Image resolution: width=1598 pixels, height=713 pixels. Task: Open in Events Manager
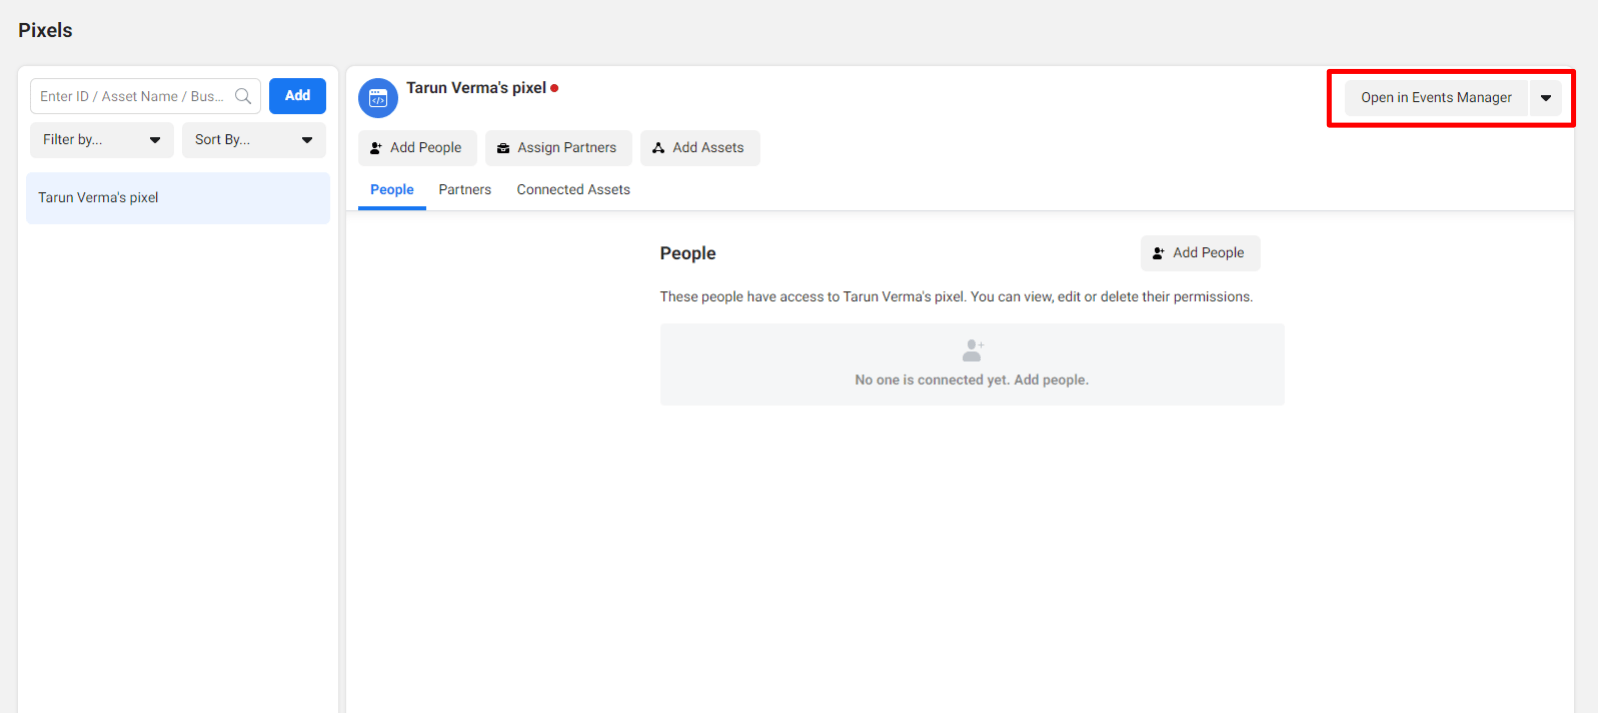coord(1435,98)
